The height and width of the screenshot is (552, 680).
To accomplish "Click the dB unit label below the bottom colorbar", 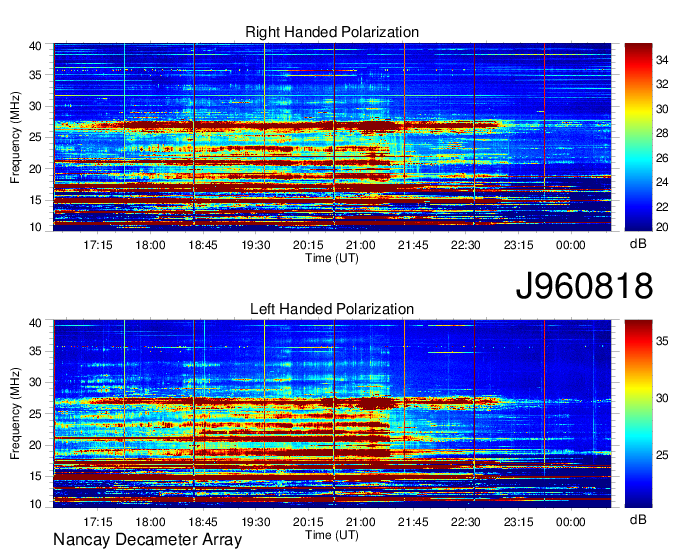I will (638, 519).
